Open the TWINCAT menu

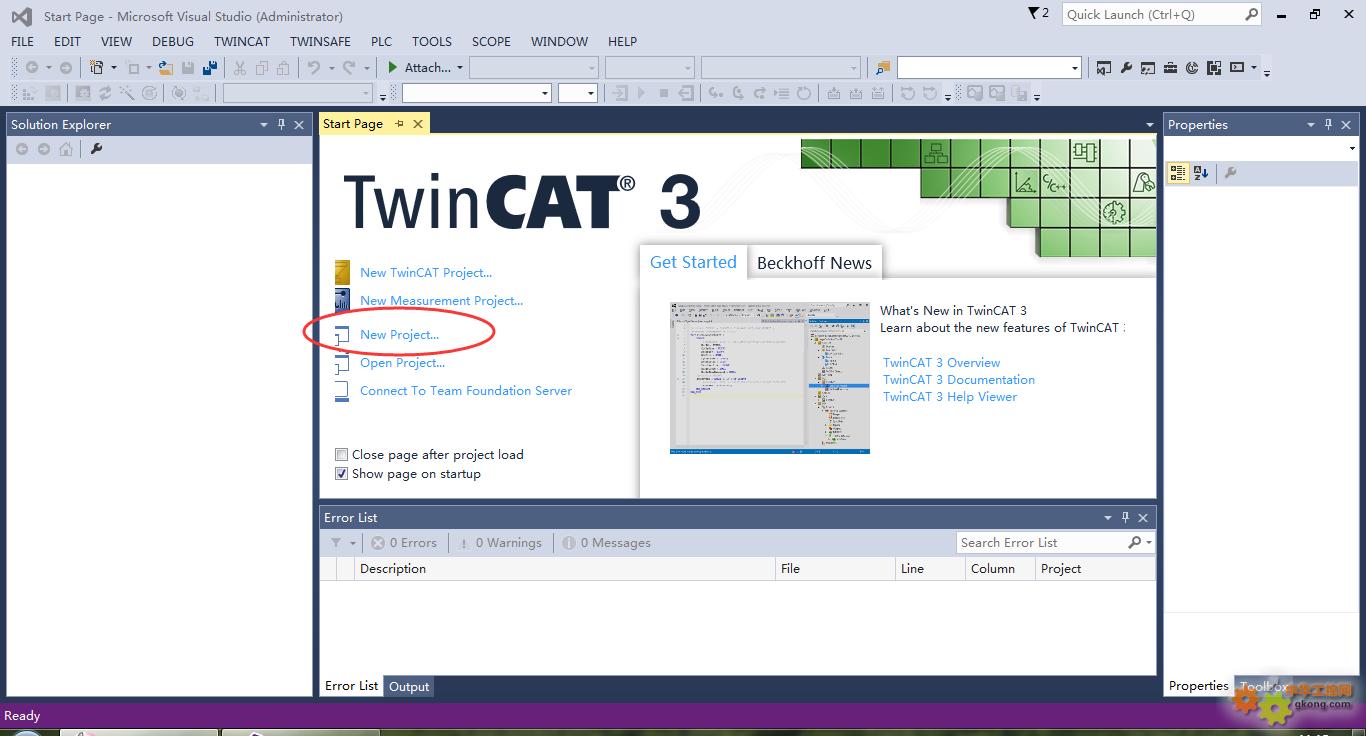(242, 41)
